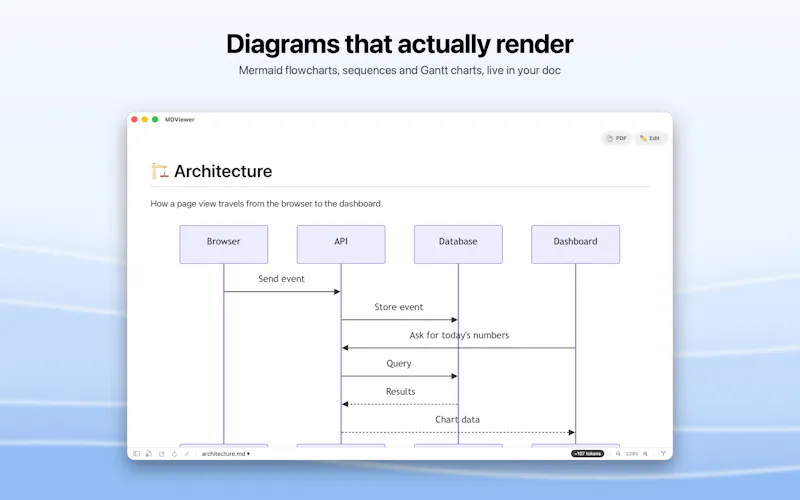Click the 'Mermaid flowcharts' subtitle text
The width and height of the screenshot is (800, 500).
point(399,70)
